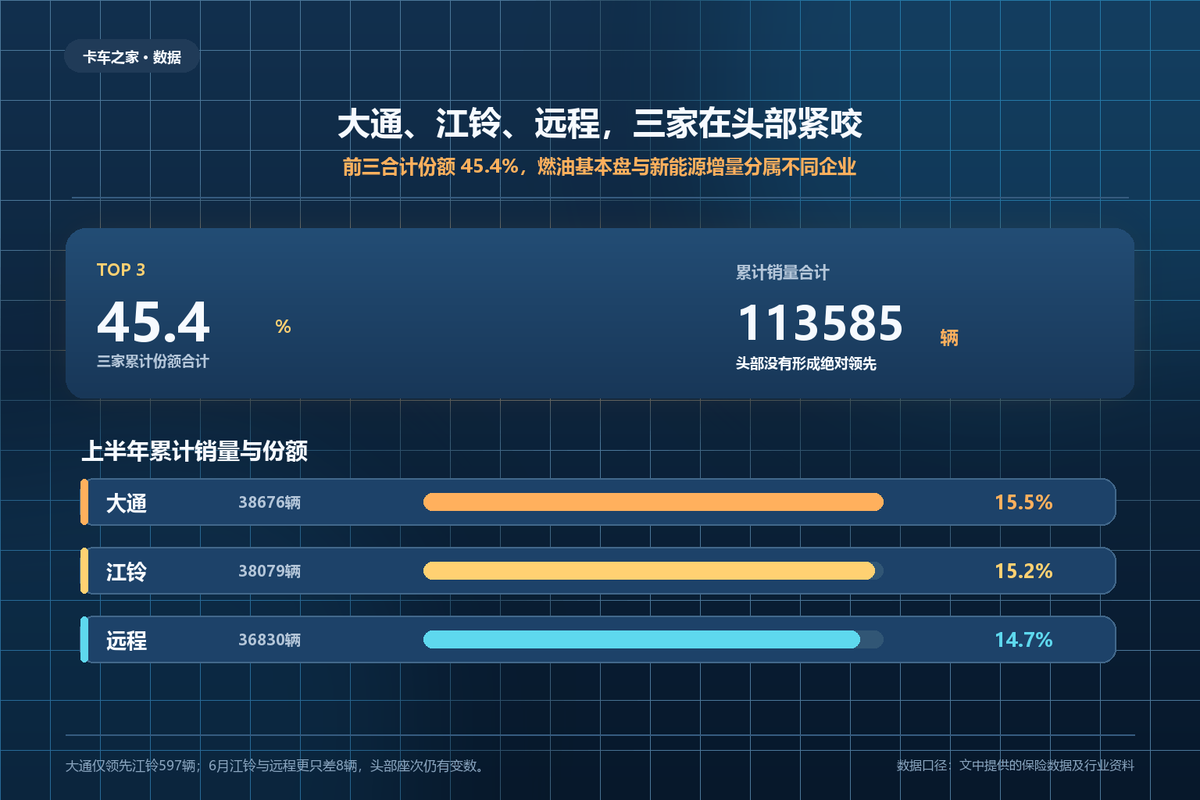Click the 15.2% share value
1200x800 pixels.
coord(1023,571)
